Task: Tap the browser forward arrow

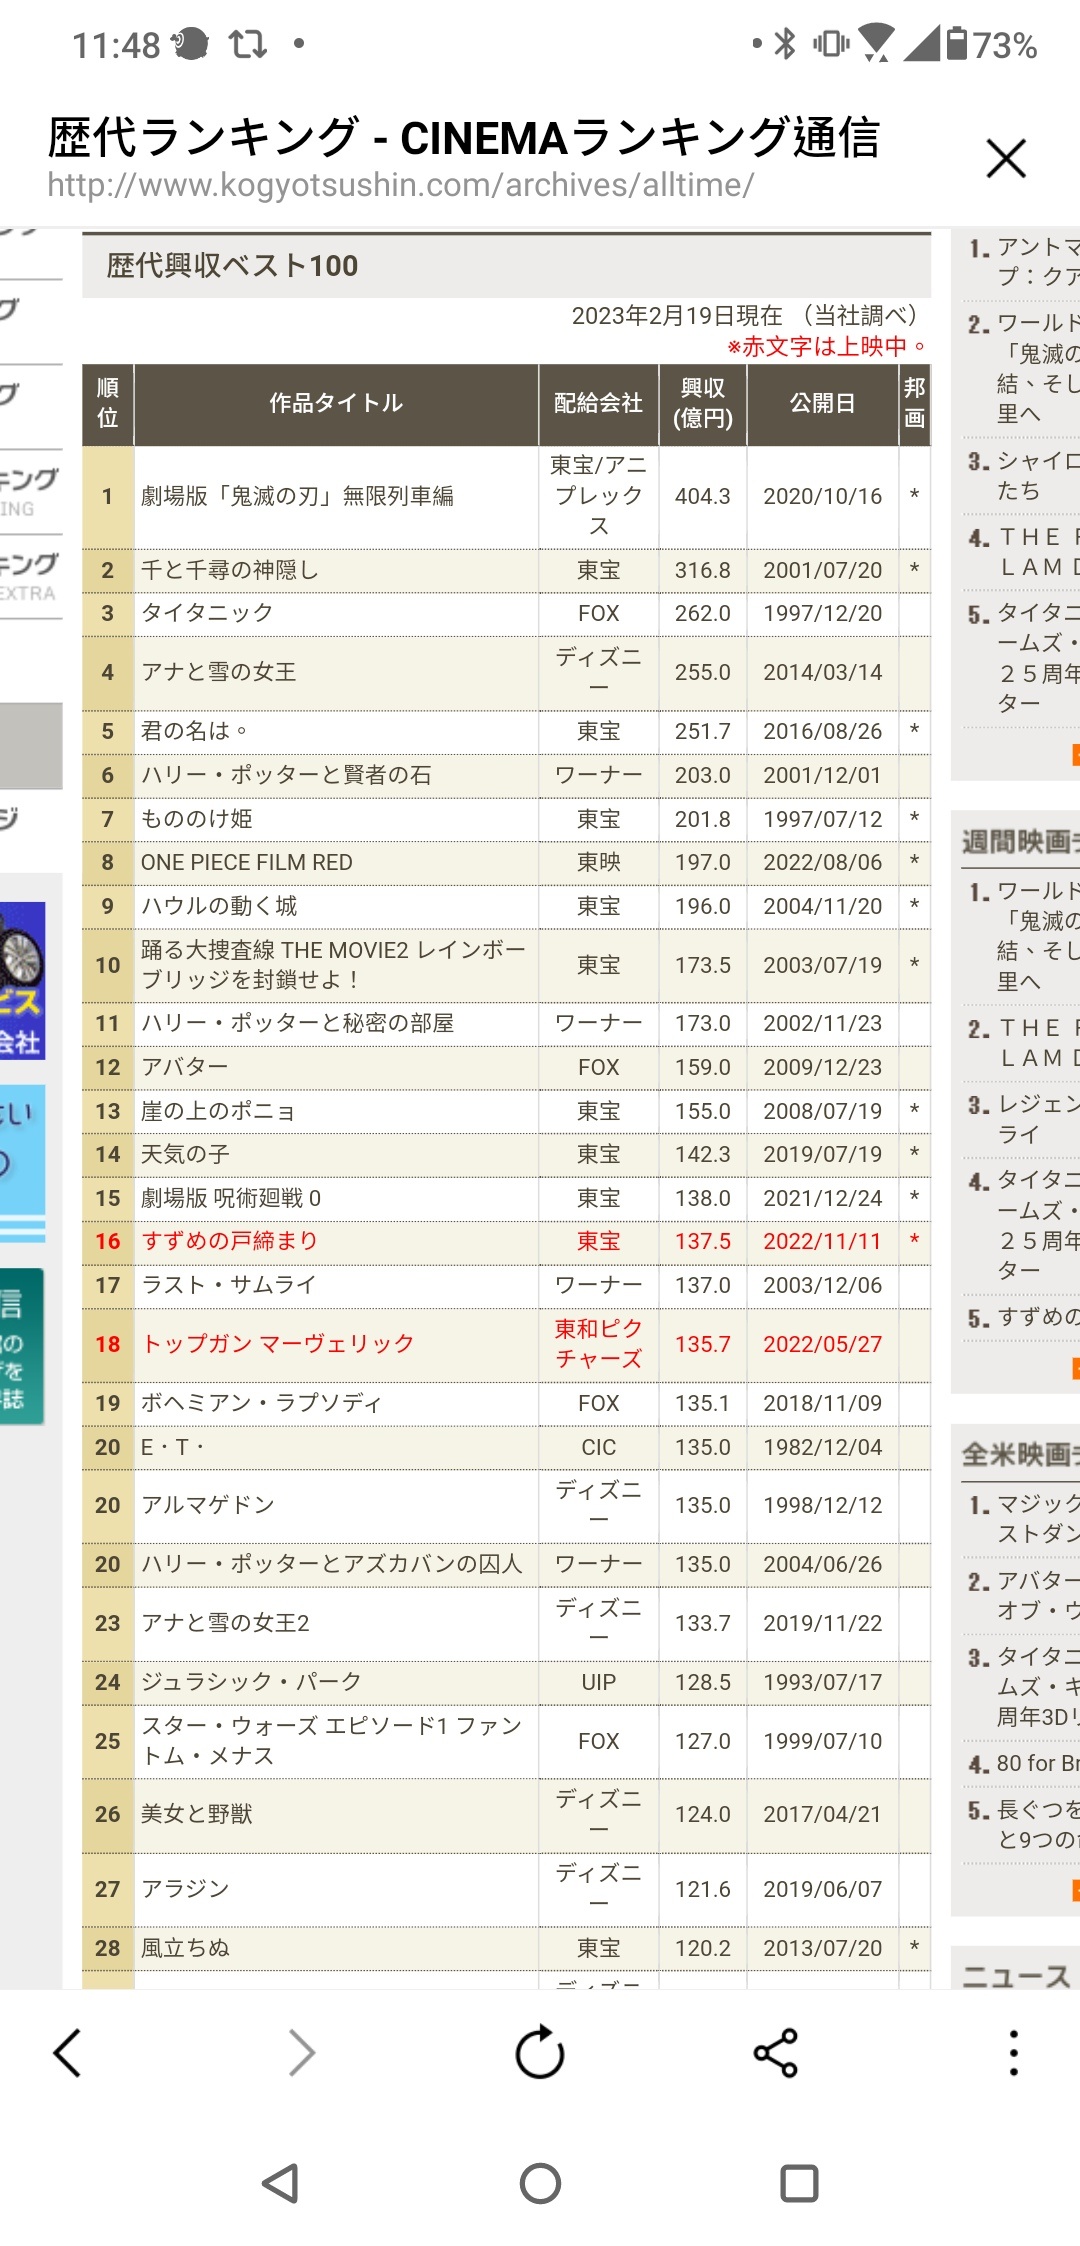Action: (x=301, y=2053)
